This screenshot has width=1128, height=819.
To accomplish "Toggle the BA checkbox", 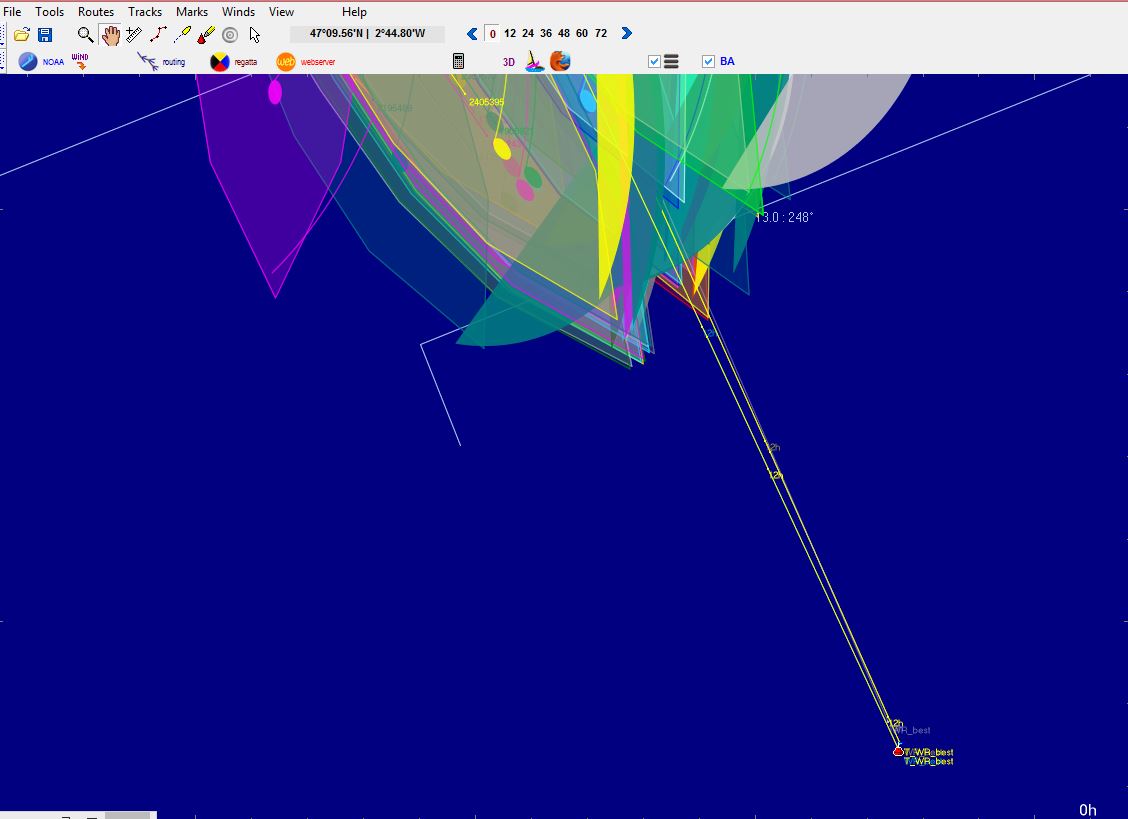I will (709, 62).
